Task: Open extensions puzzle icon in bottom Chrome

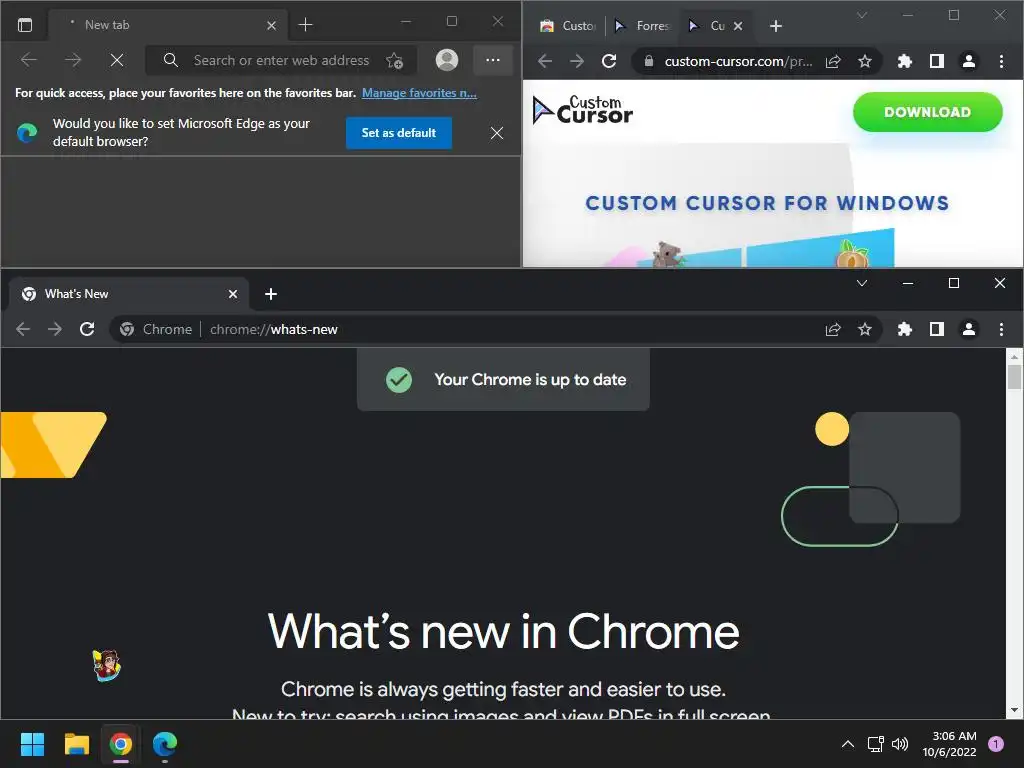Action: click(x=904, y=329)
